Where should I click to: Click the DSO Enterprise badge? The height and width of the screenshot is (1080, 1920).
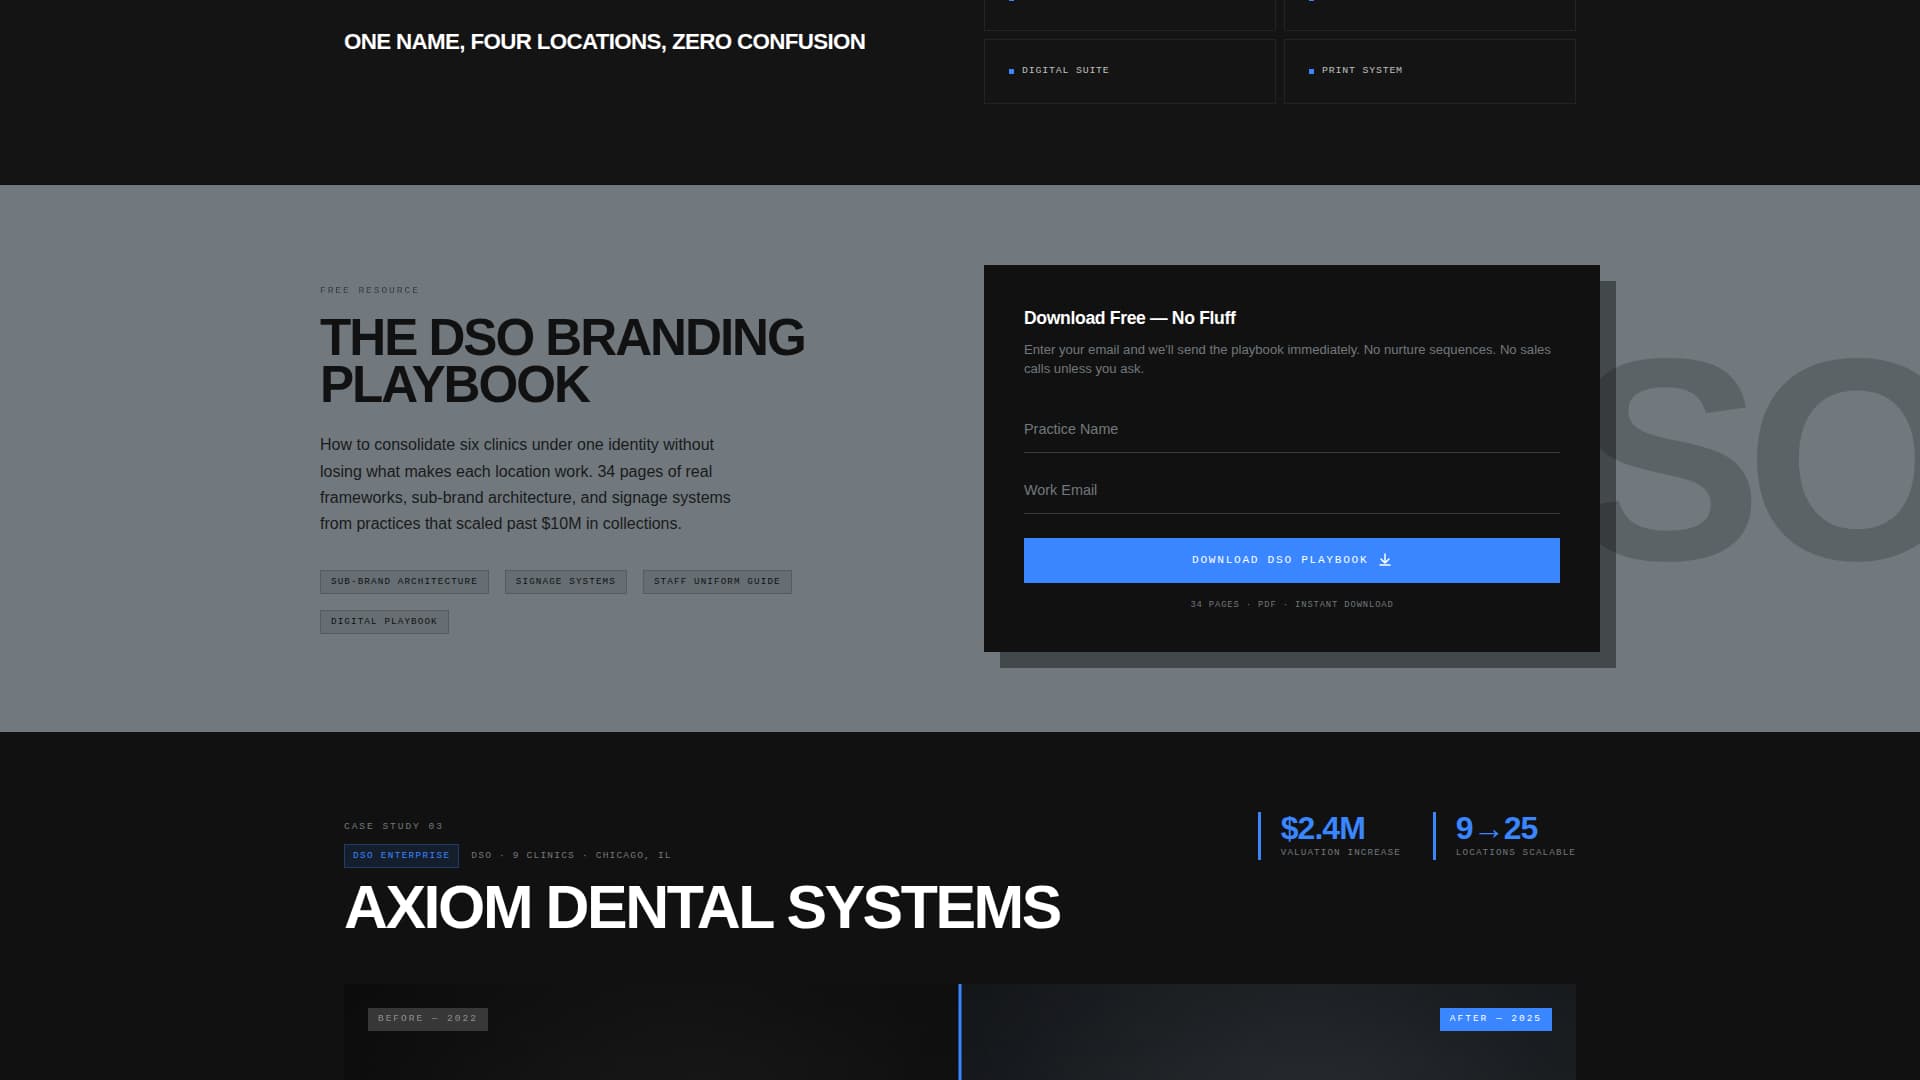click(x=401, y=856)
